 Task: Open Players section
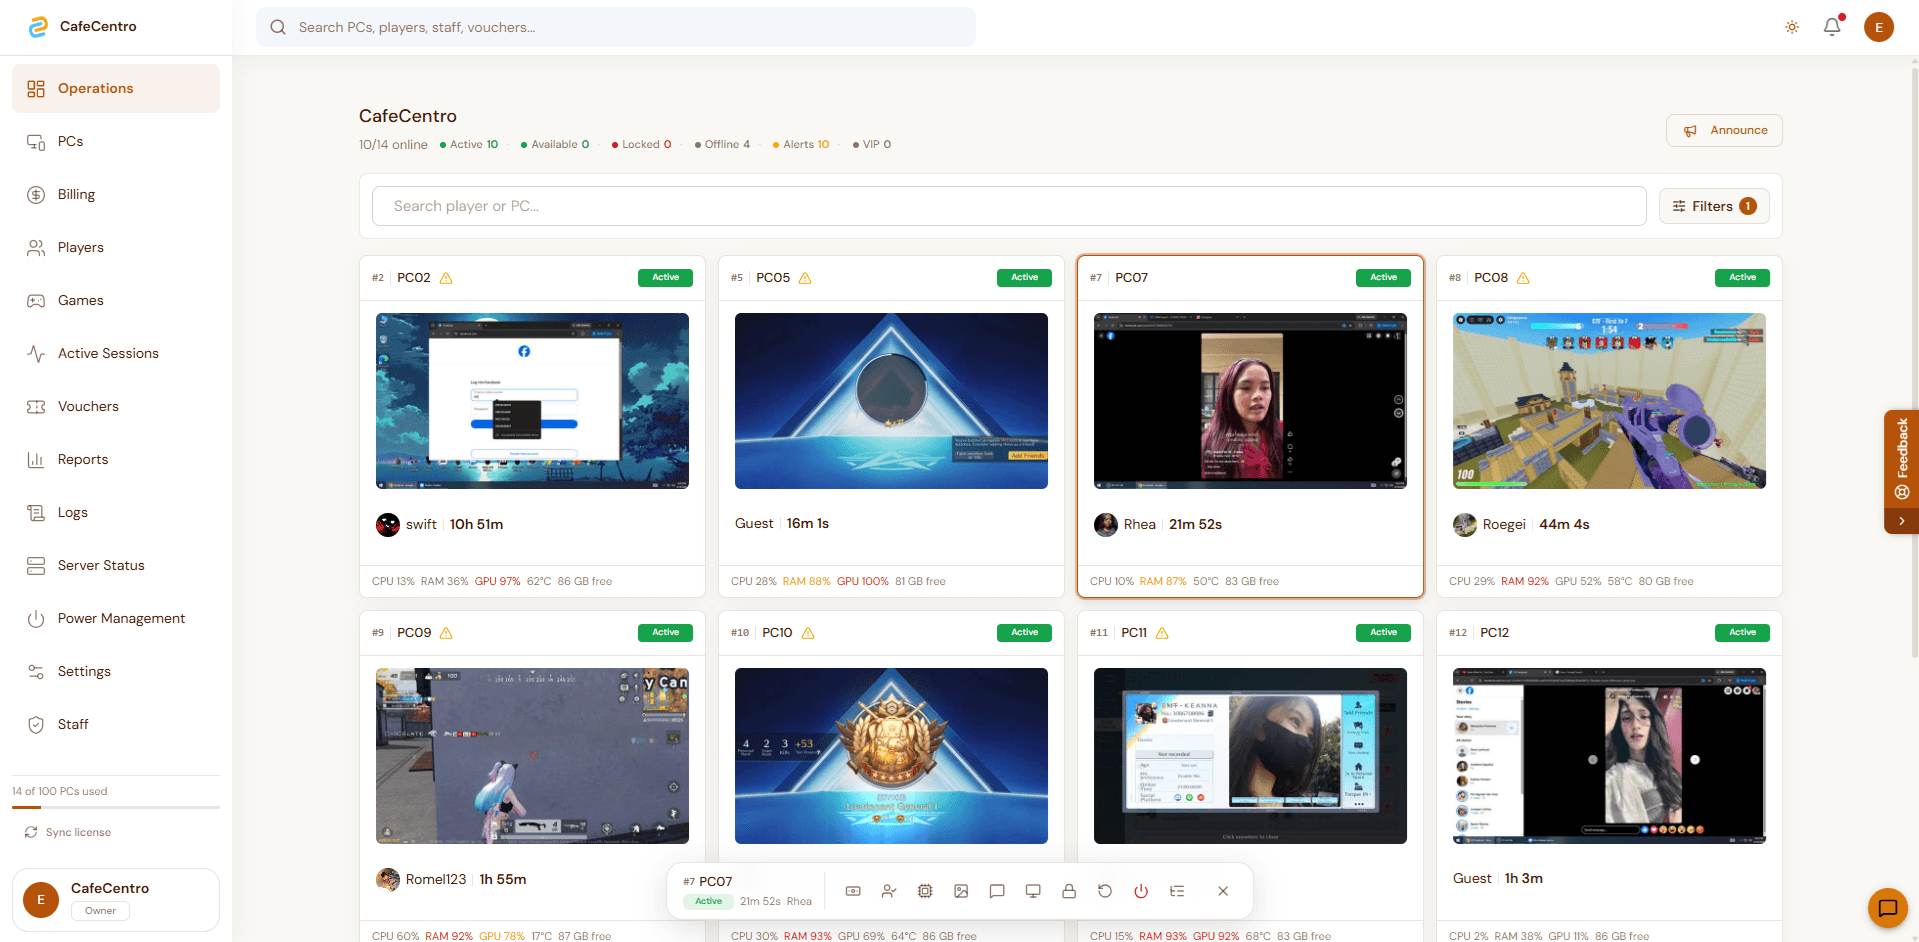point(116,247)
